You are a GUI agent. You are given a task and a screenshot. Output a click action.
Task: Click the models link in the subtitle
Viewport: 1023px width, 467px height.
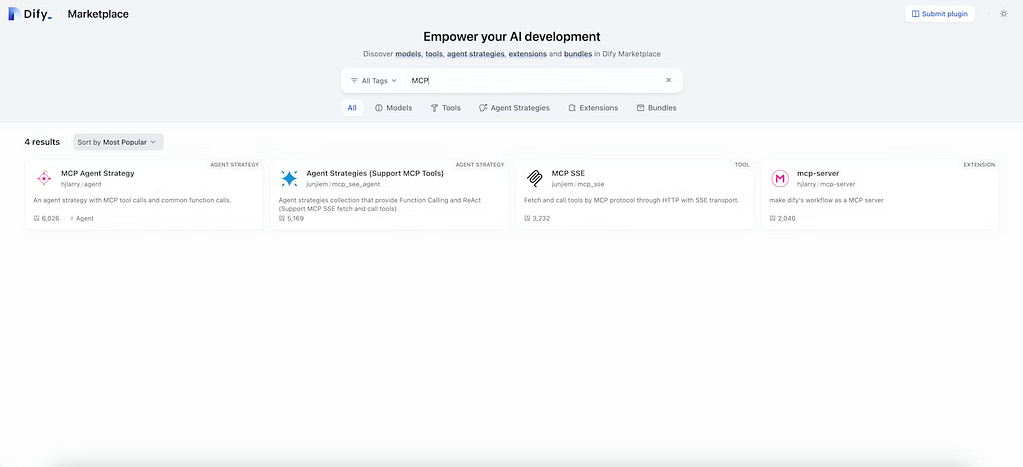point(408,53)
